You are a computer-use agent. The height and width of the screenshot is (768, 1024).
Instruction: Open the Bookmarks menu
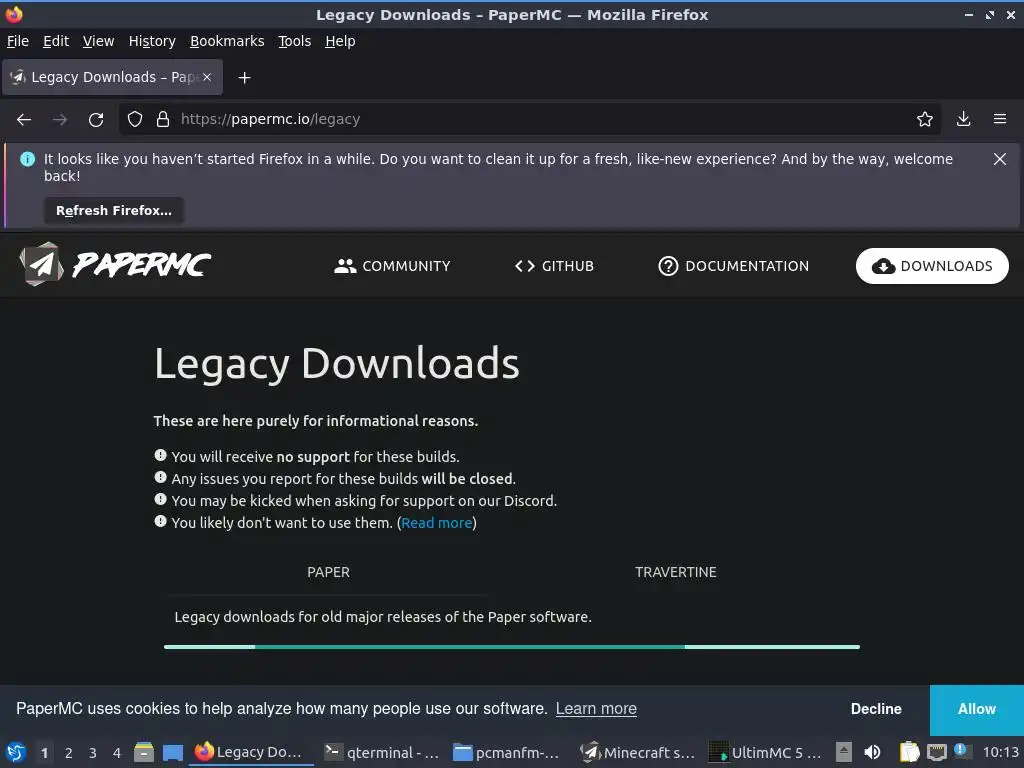(227, 41)
